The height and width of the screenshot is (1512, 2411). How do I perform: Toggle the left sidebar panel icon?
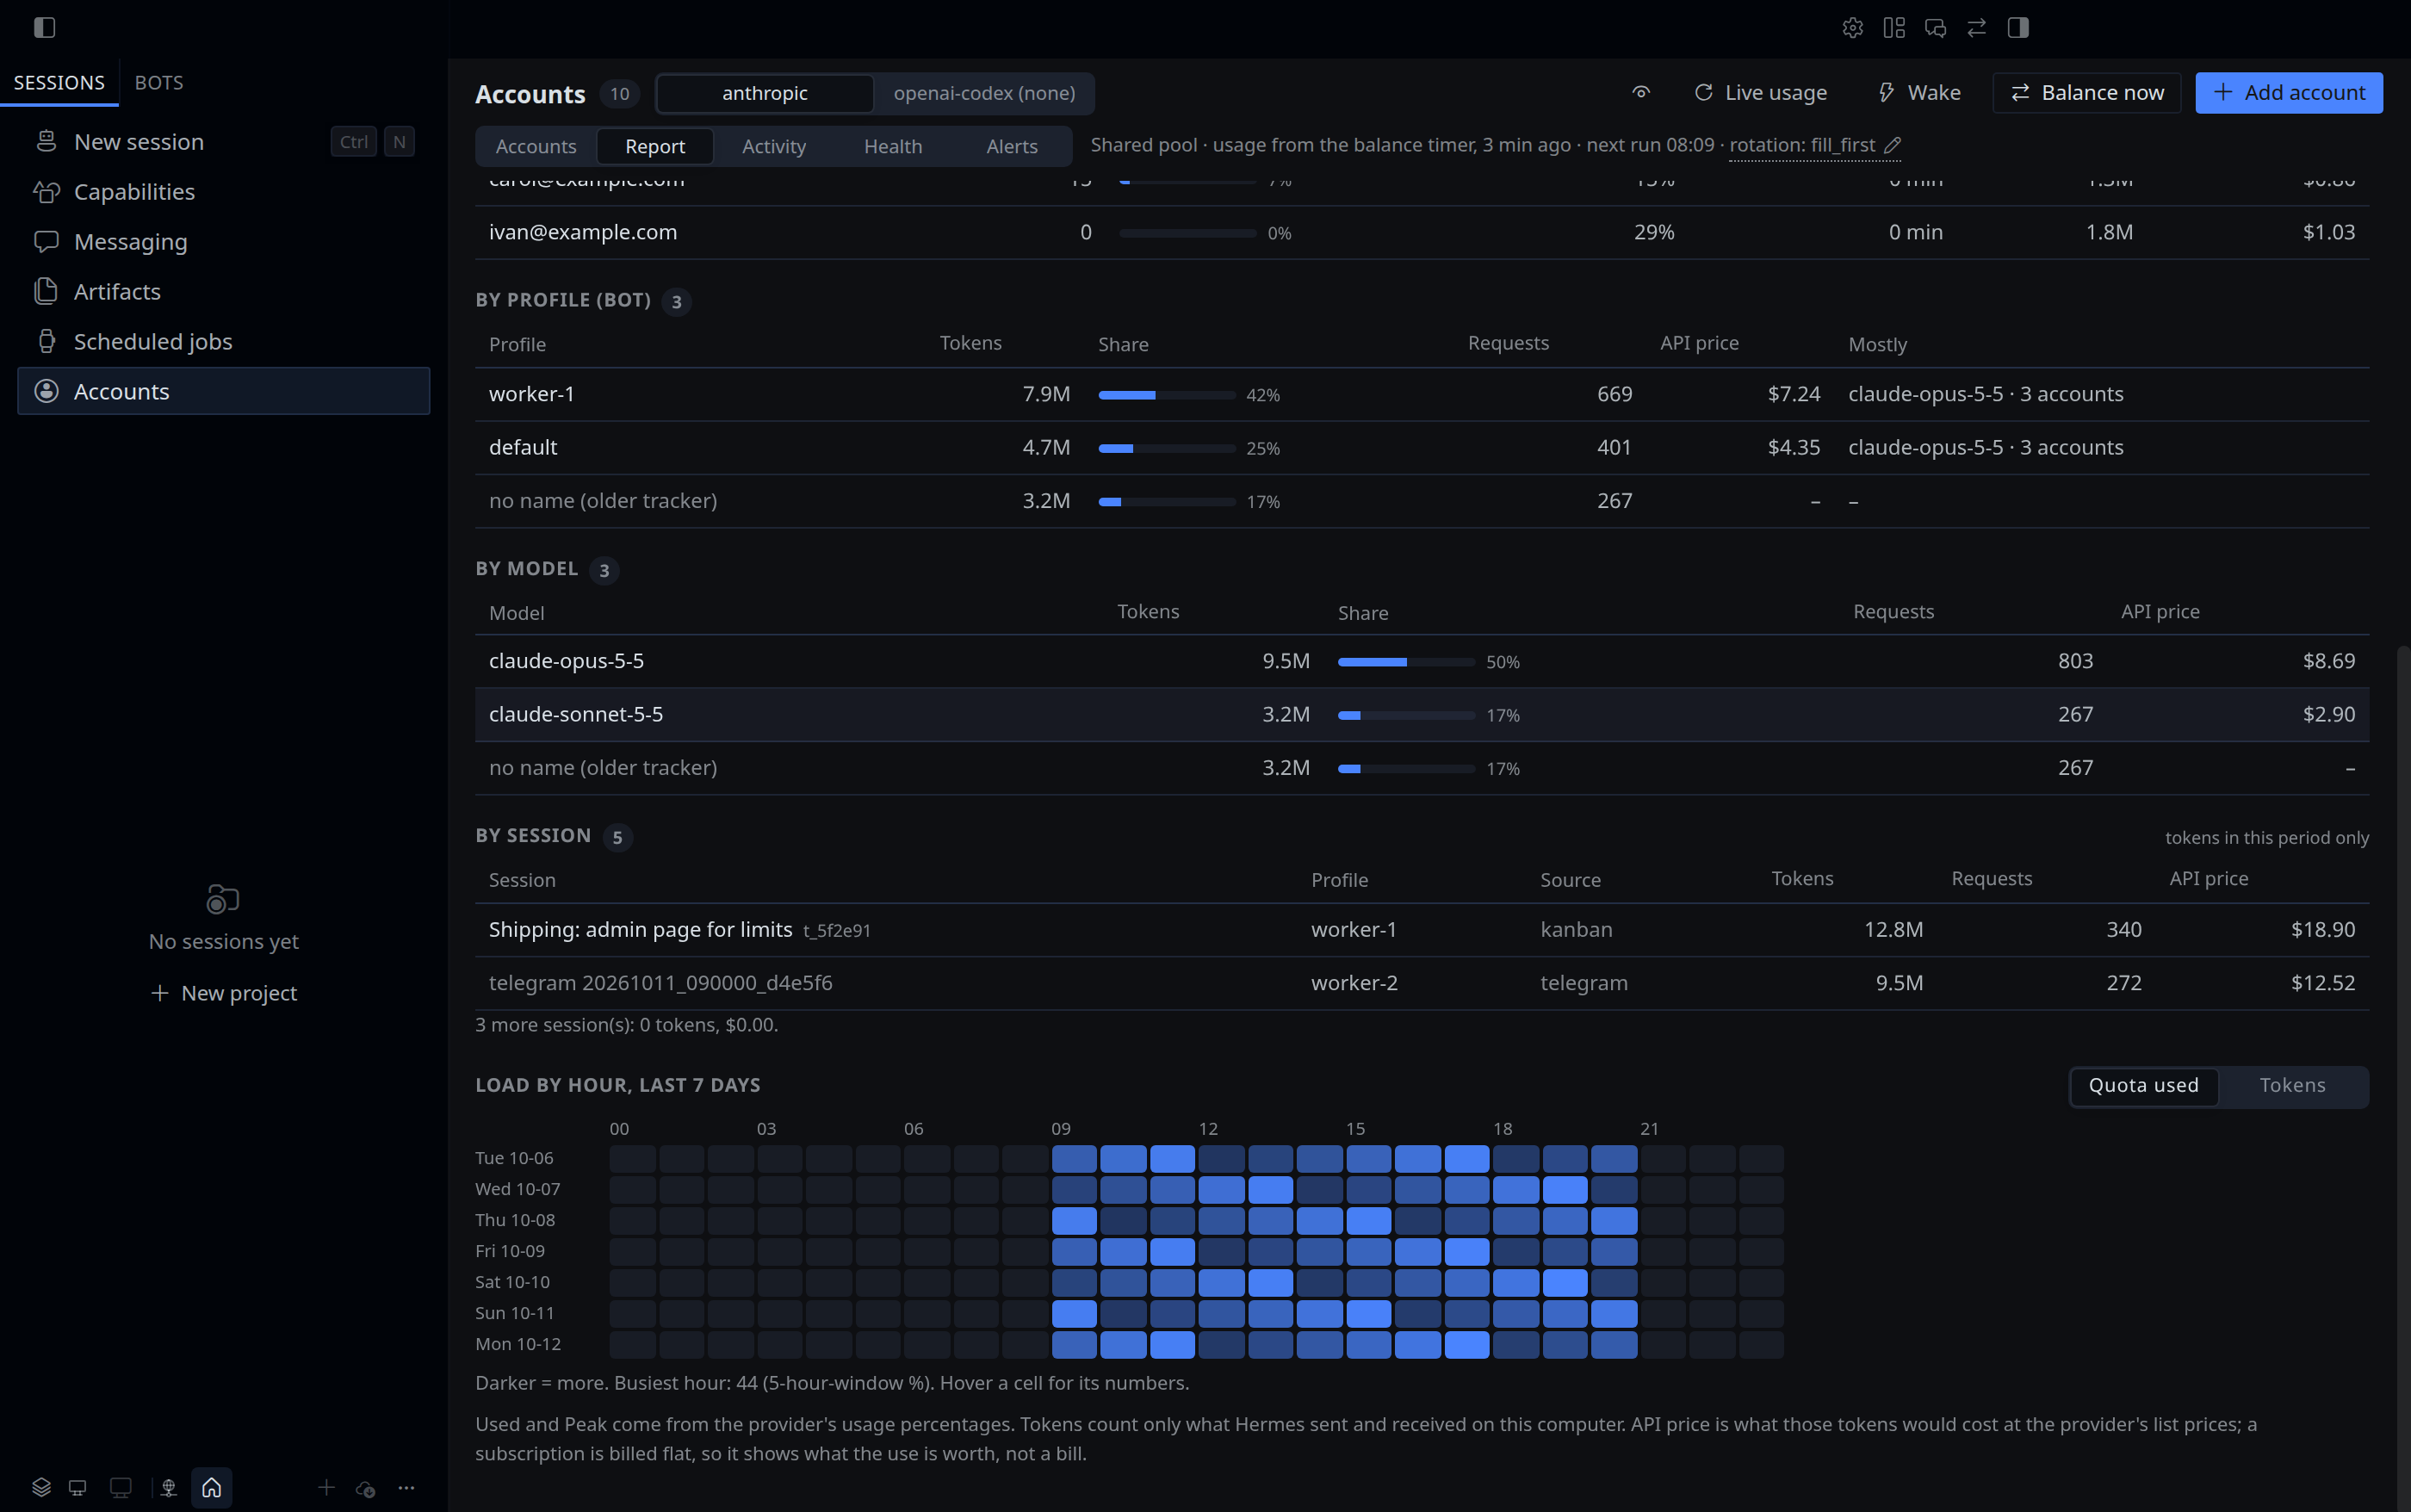pyautogui.click(x=44, y=27)
